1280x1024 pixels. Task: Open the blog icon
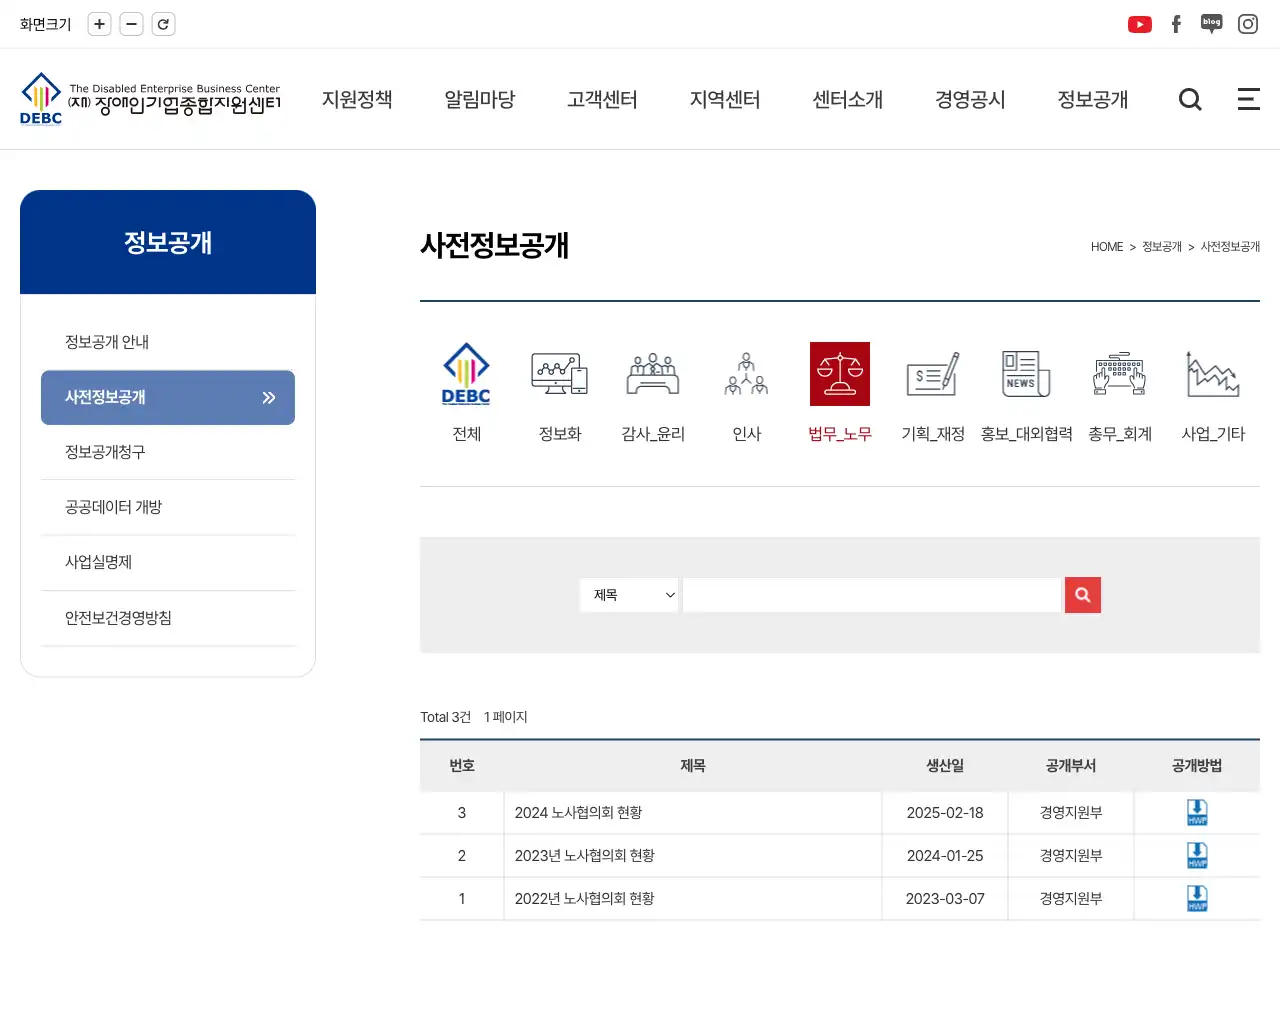point(1212,24)
